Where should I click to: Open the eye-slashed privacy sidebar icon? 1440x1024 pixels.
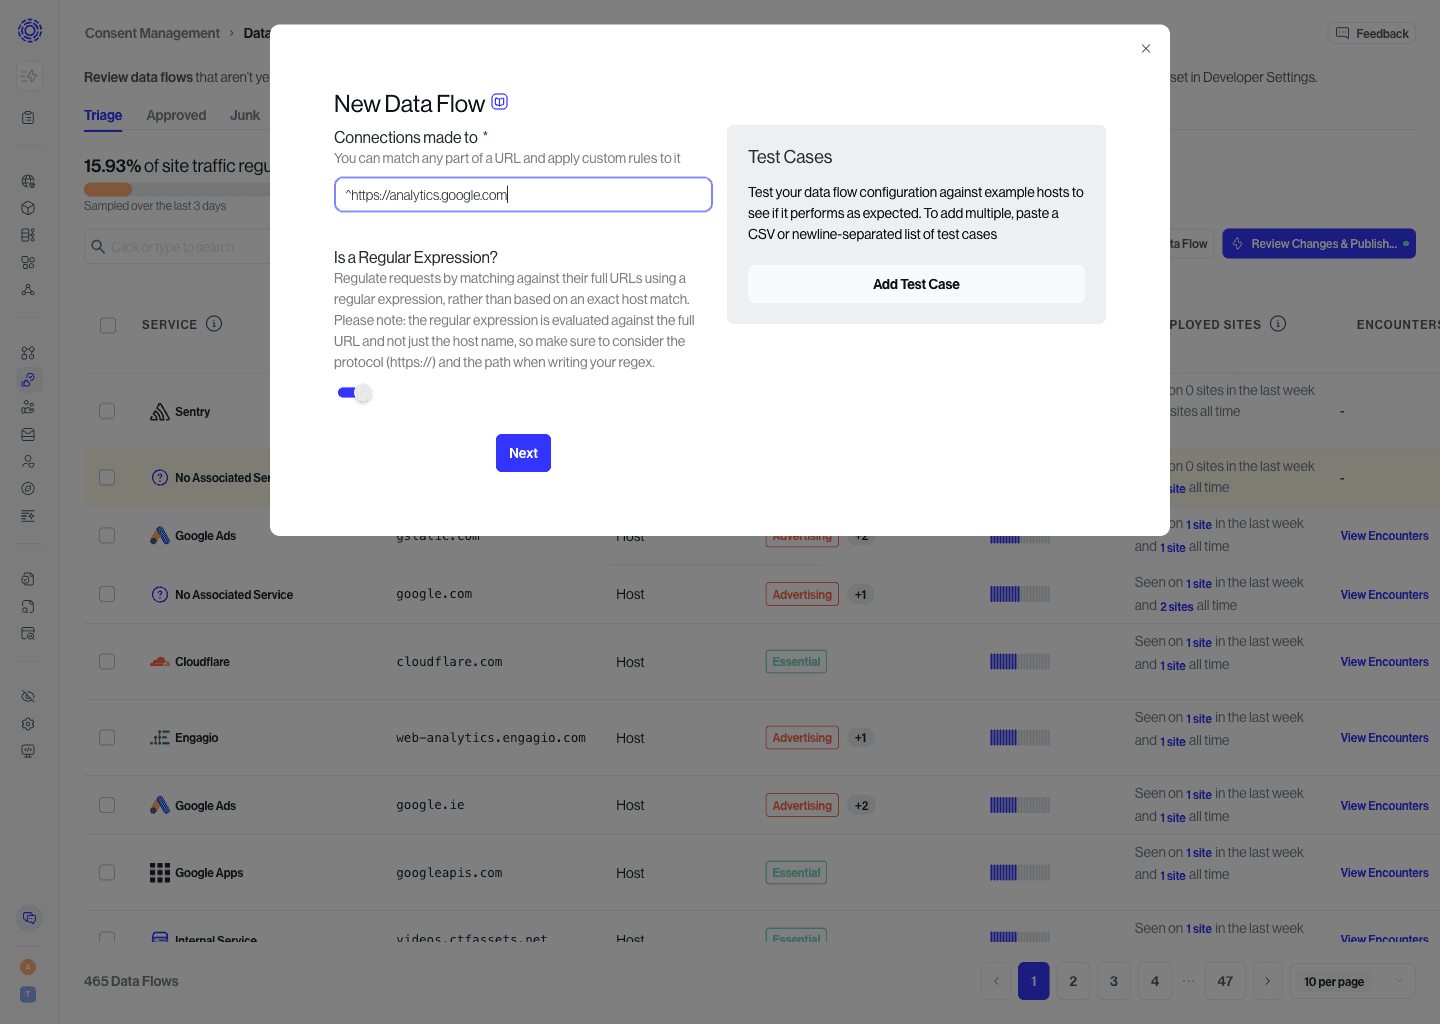click(x=28, y=696)
